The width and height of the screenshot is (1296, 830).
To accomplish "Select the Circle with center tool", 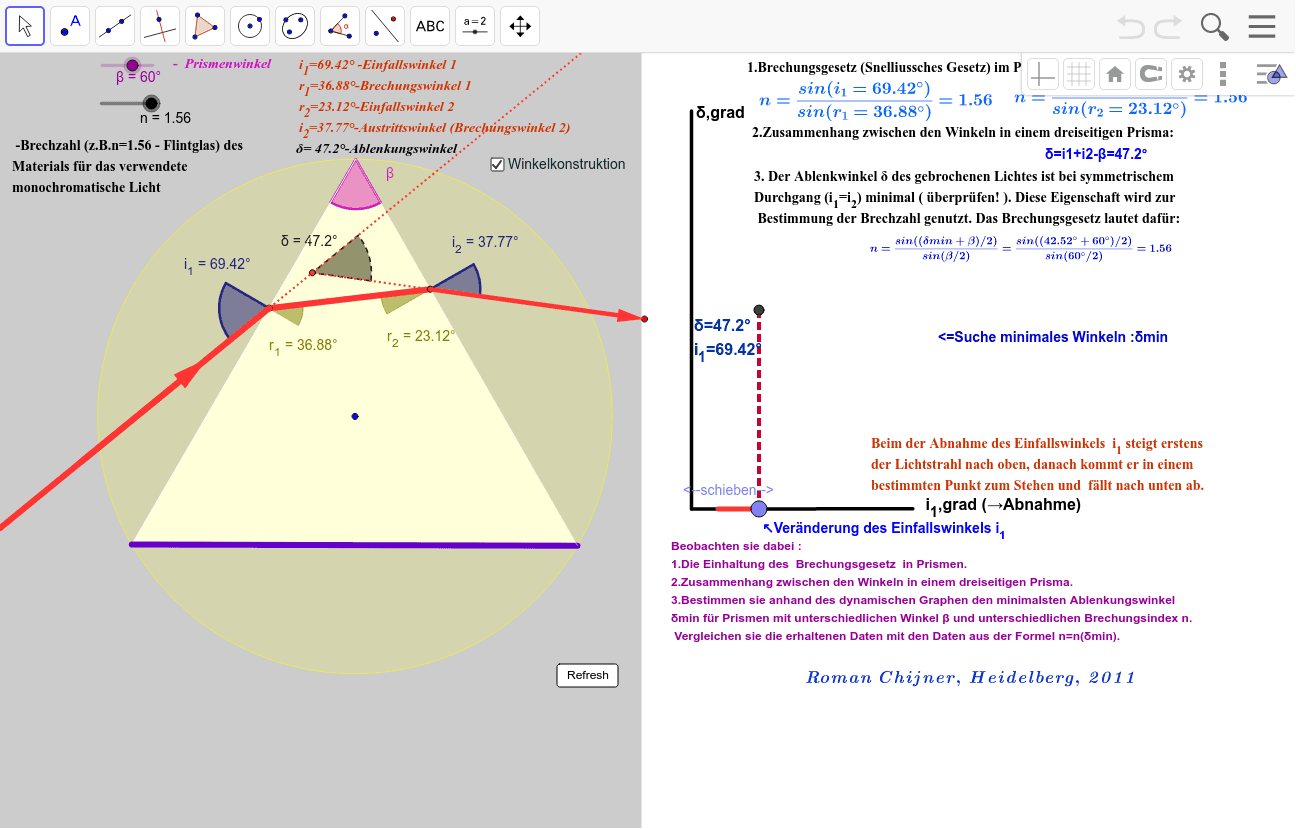I will pyautogui.click(x=250, y=26).
